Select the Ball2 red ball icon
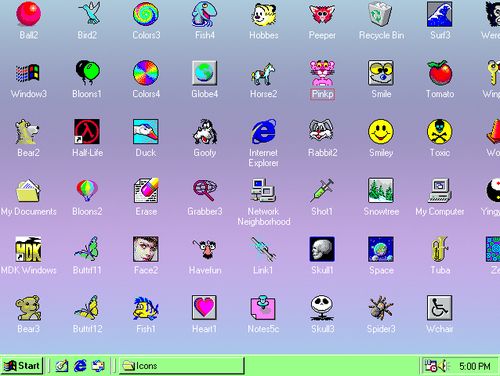This screenshot has height=376, width=500. [x=29, y=14]
